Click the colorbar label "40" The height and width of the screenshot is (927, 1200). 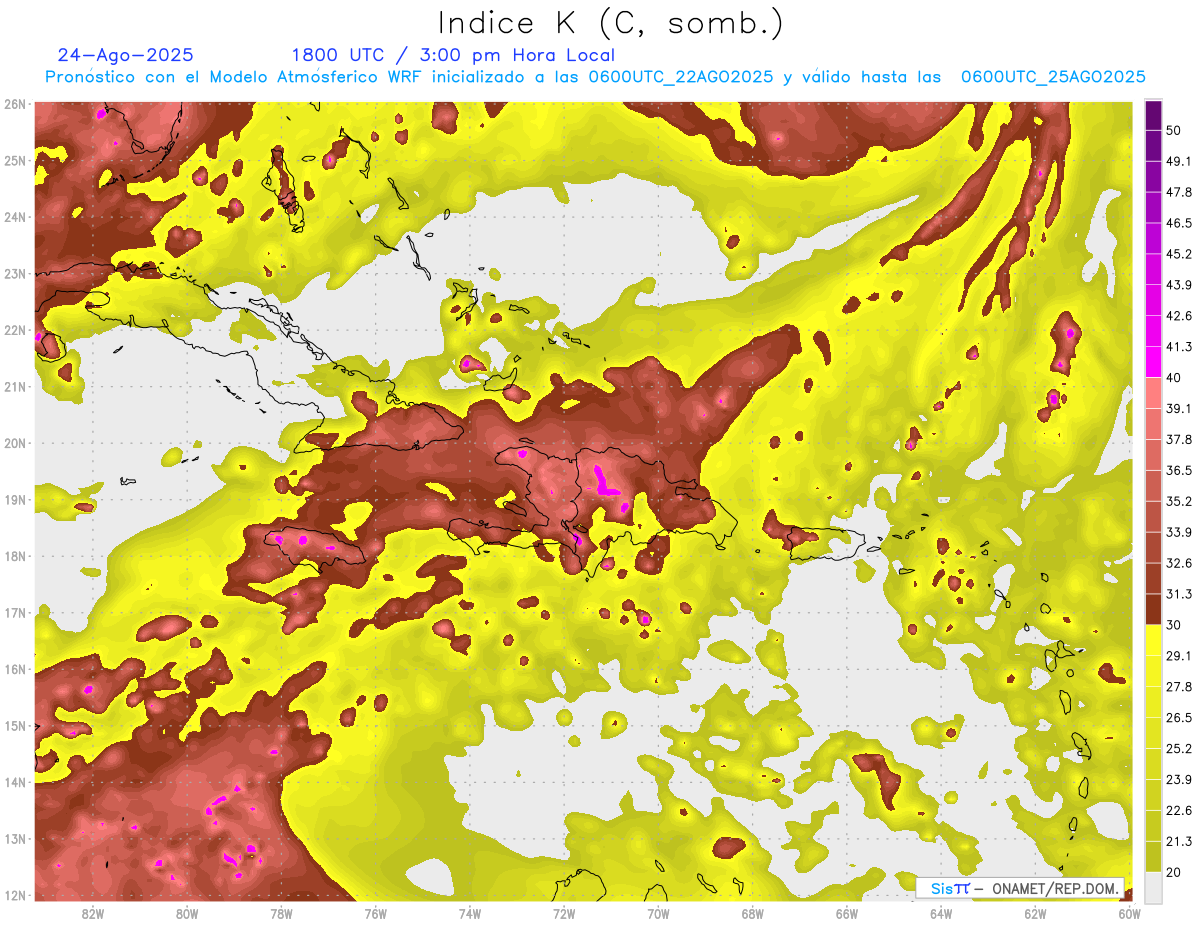point(1174,378)
